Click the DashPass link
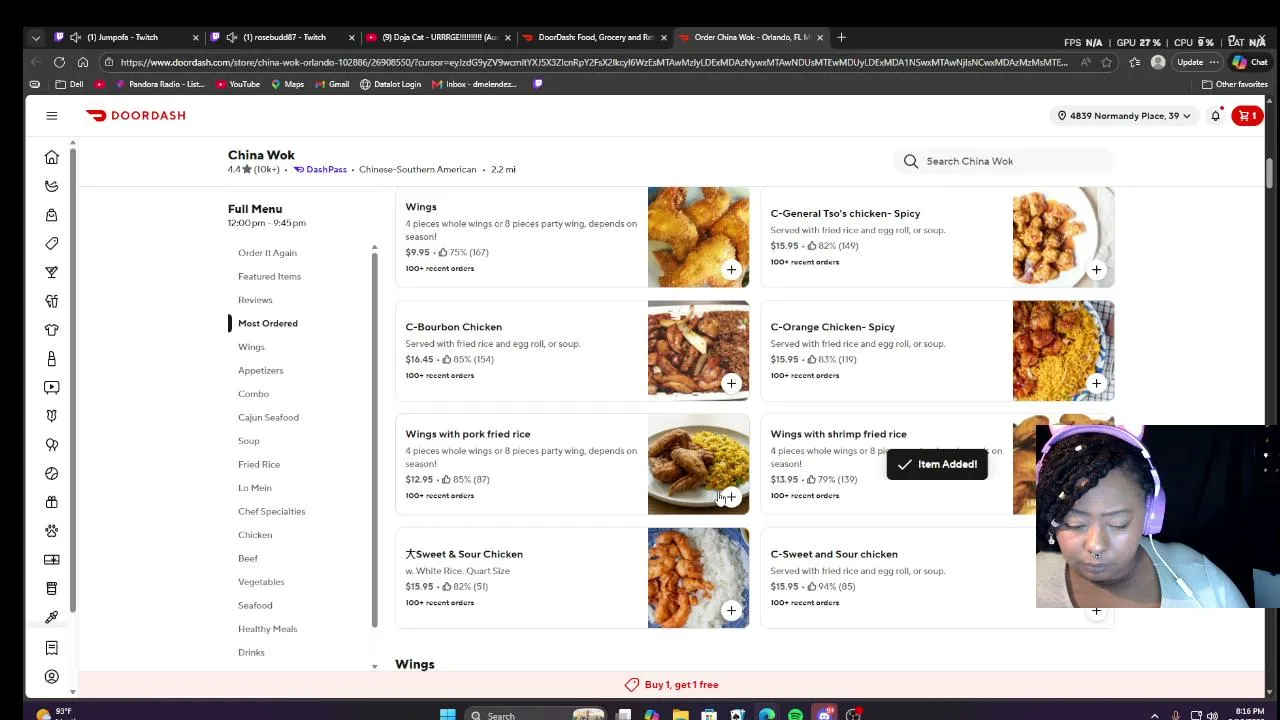 [x=320, y=169]
